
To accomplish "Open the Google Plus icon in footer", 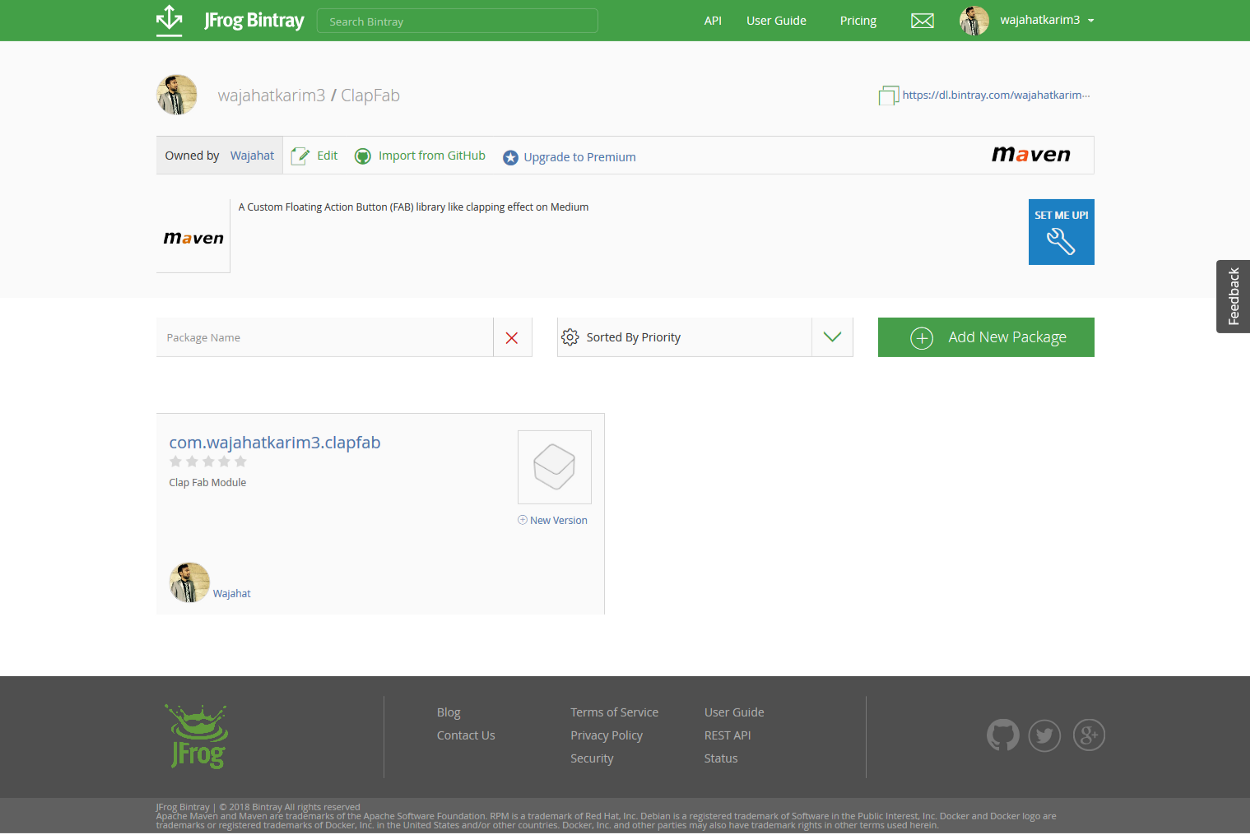I will (x=1088, y=736).
